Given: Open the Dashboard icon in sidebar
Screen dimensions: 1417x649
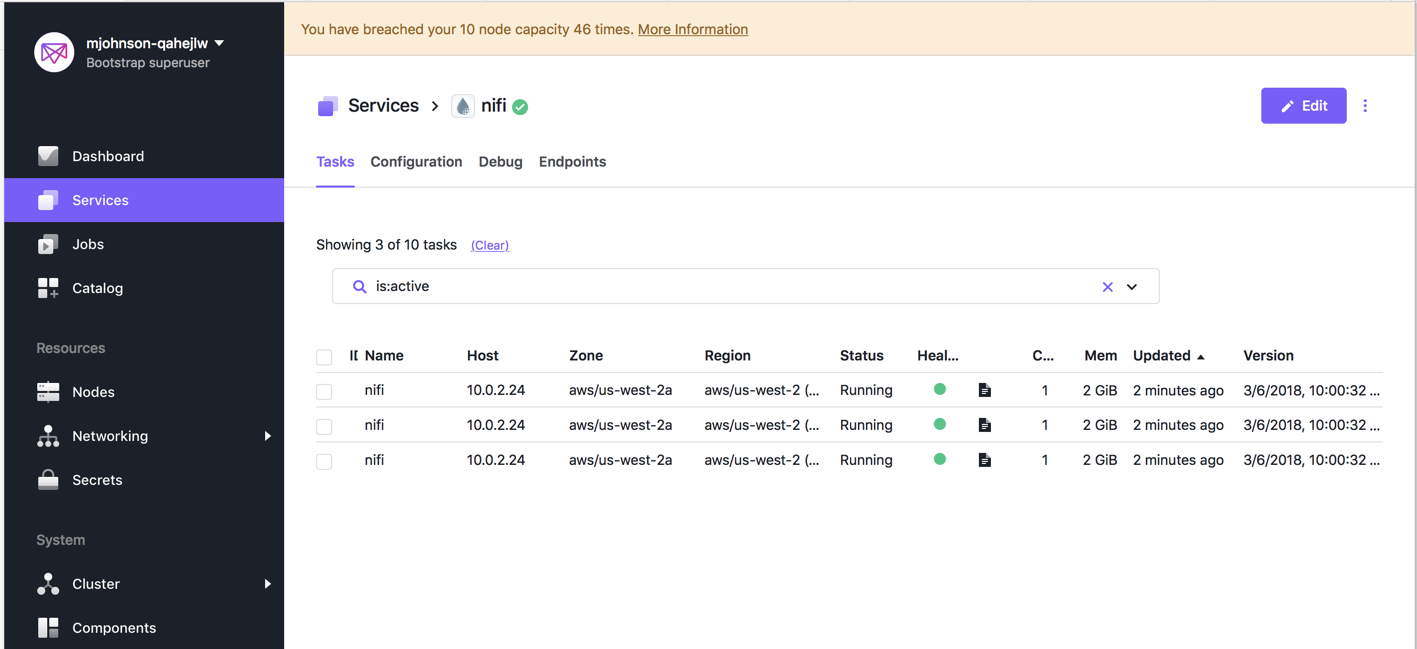Looking at the screenshot, I should 48,156.
